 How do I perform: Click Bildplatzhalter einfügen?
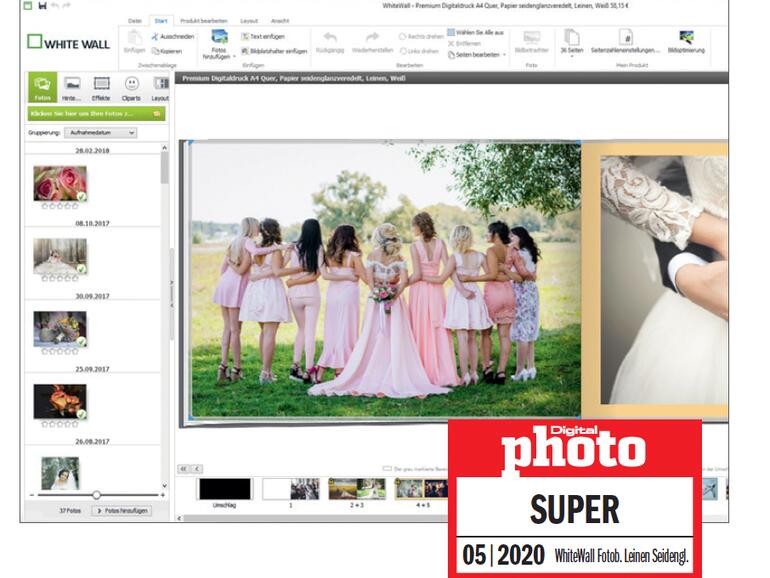(274, 51)
